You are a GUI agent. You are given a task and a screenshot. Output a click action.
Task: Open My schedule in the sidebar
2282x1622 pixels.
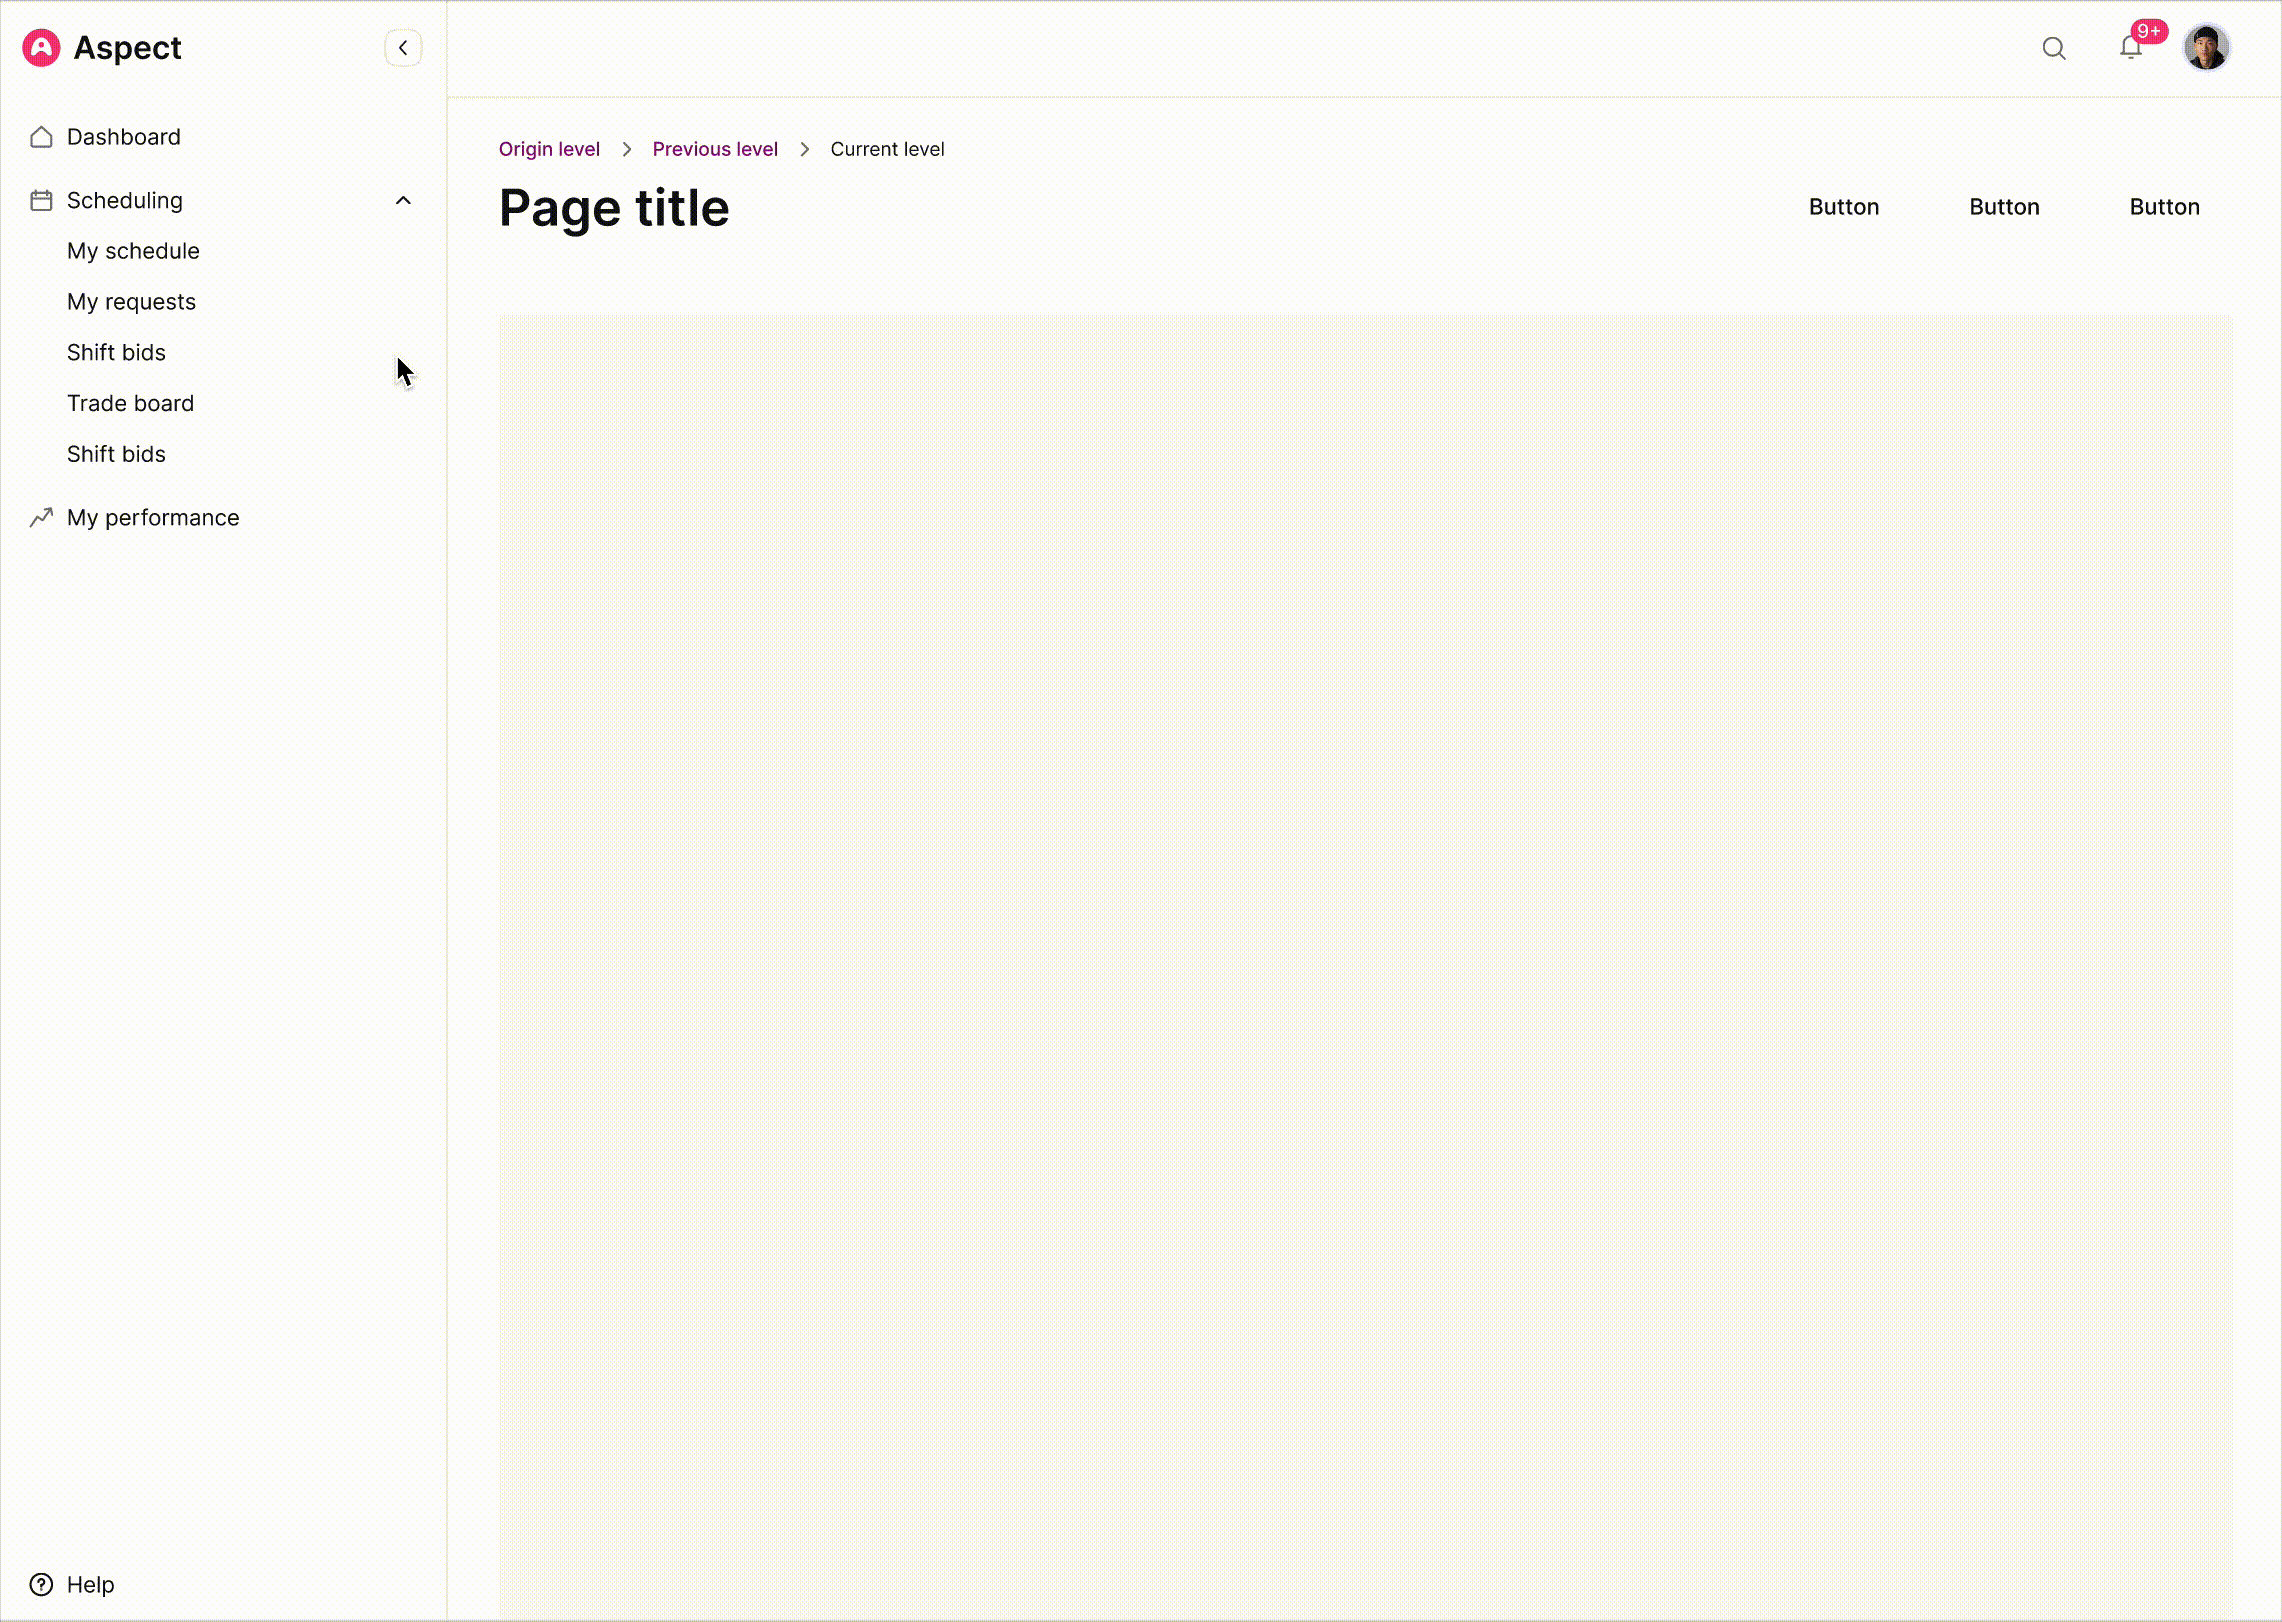133,251
